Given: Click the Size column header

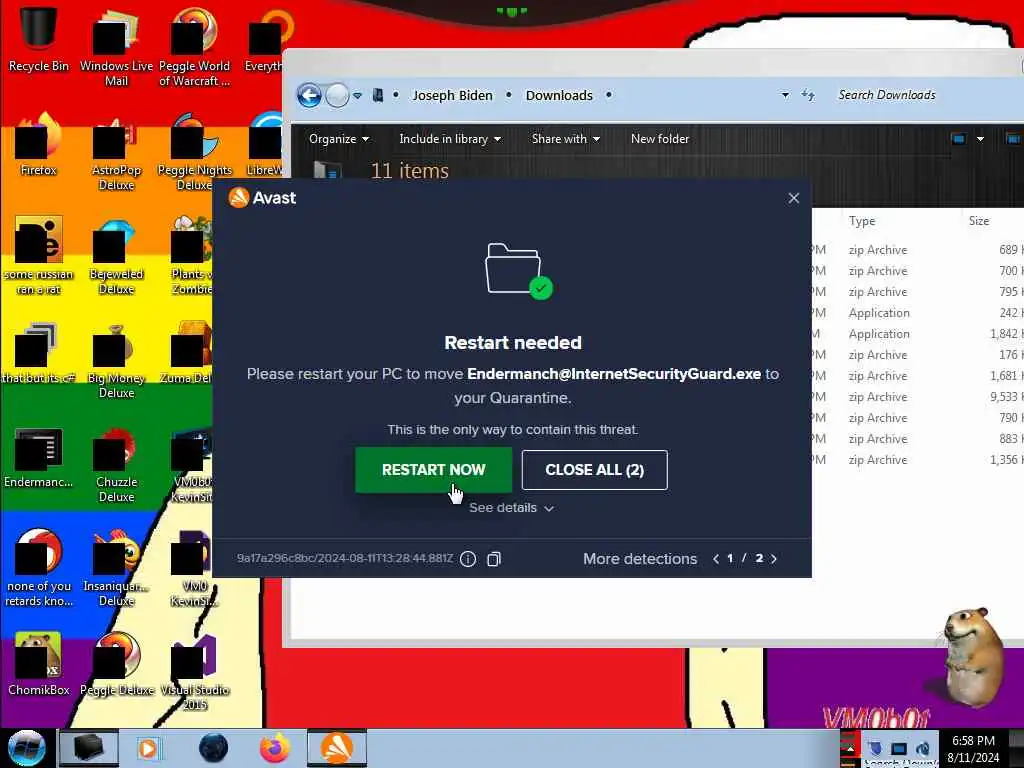Looking at the screenshot, I should click(x=979, y=221).
